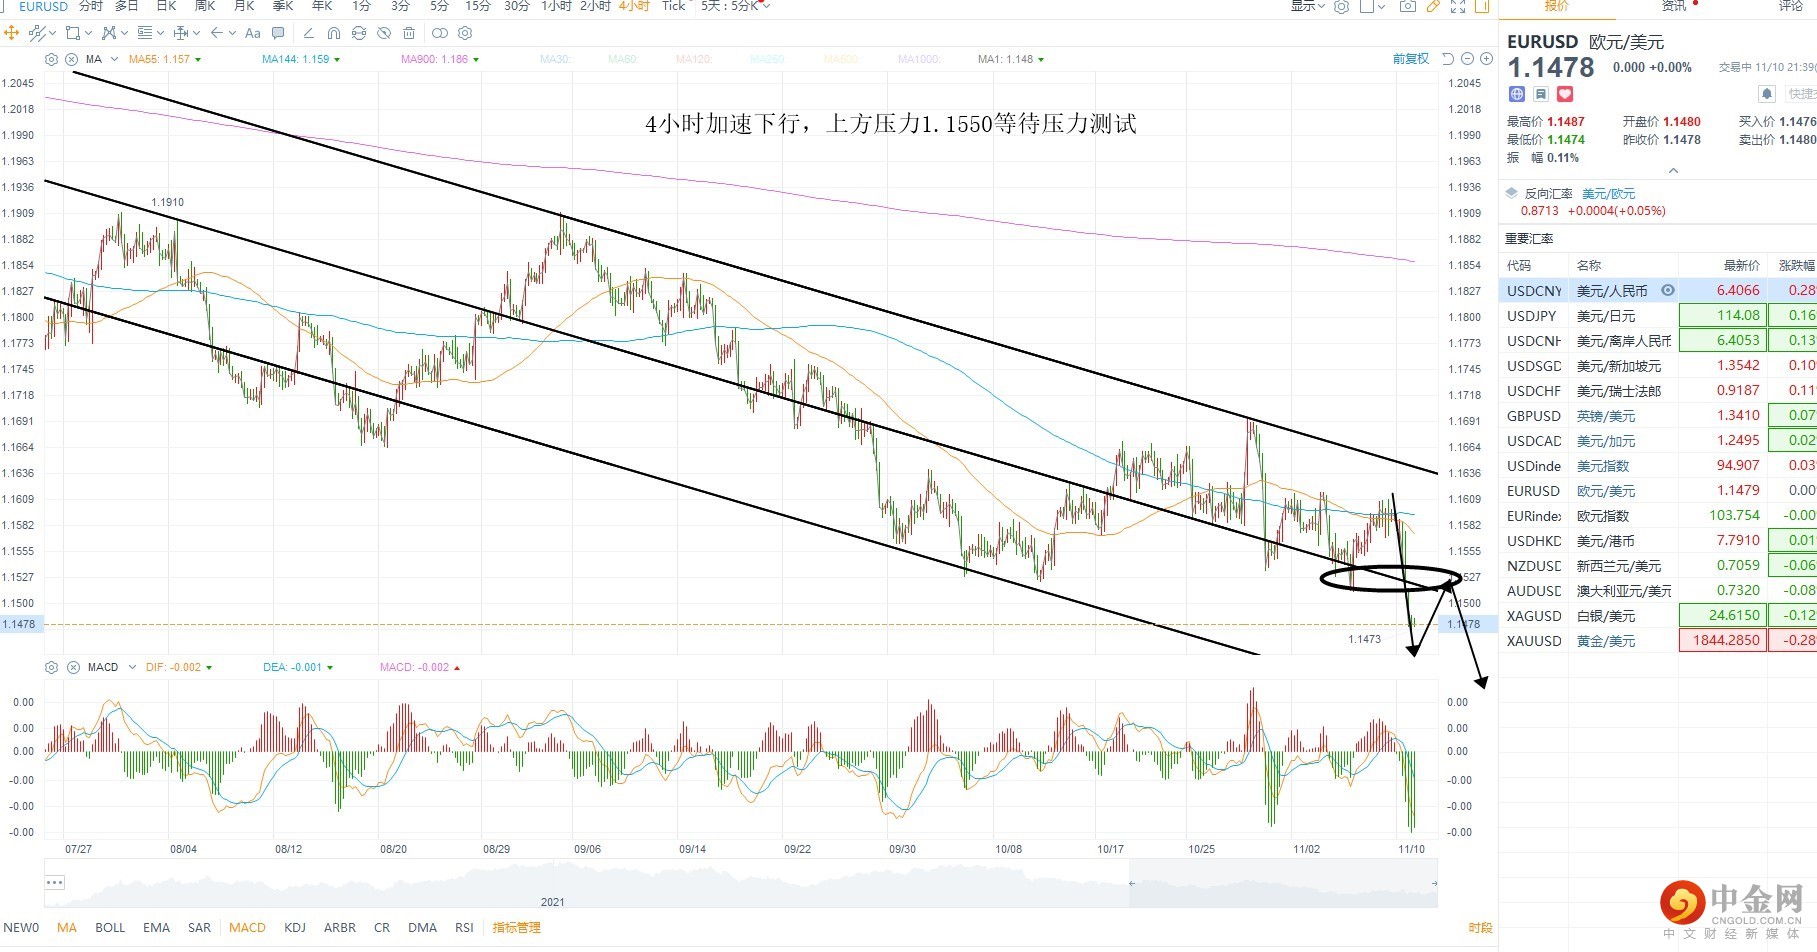Open the 黄金/美元 link in rates list
The width and height of the screenshot is (1817, 952).
coord(1606,641)
